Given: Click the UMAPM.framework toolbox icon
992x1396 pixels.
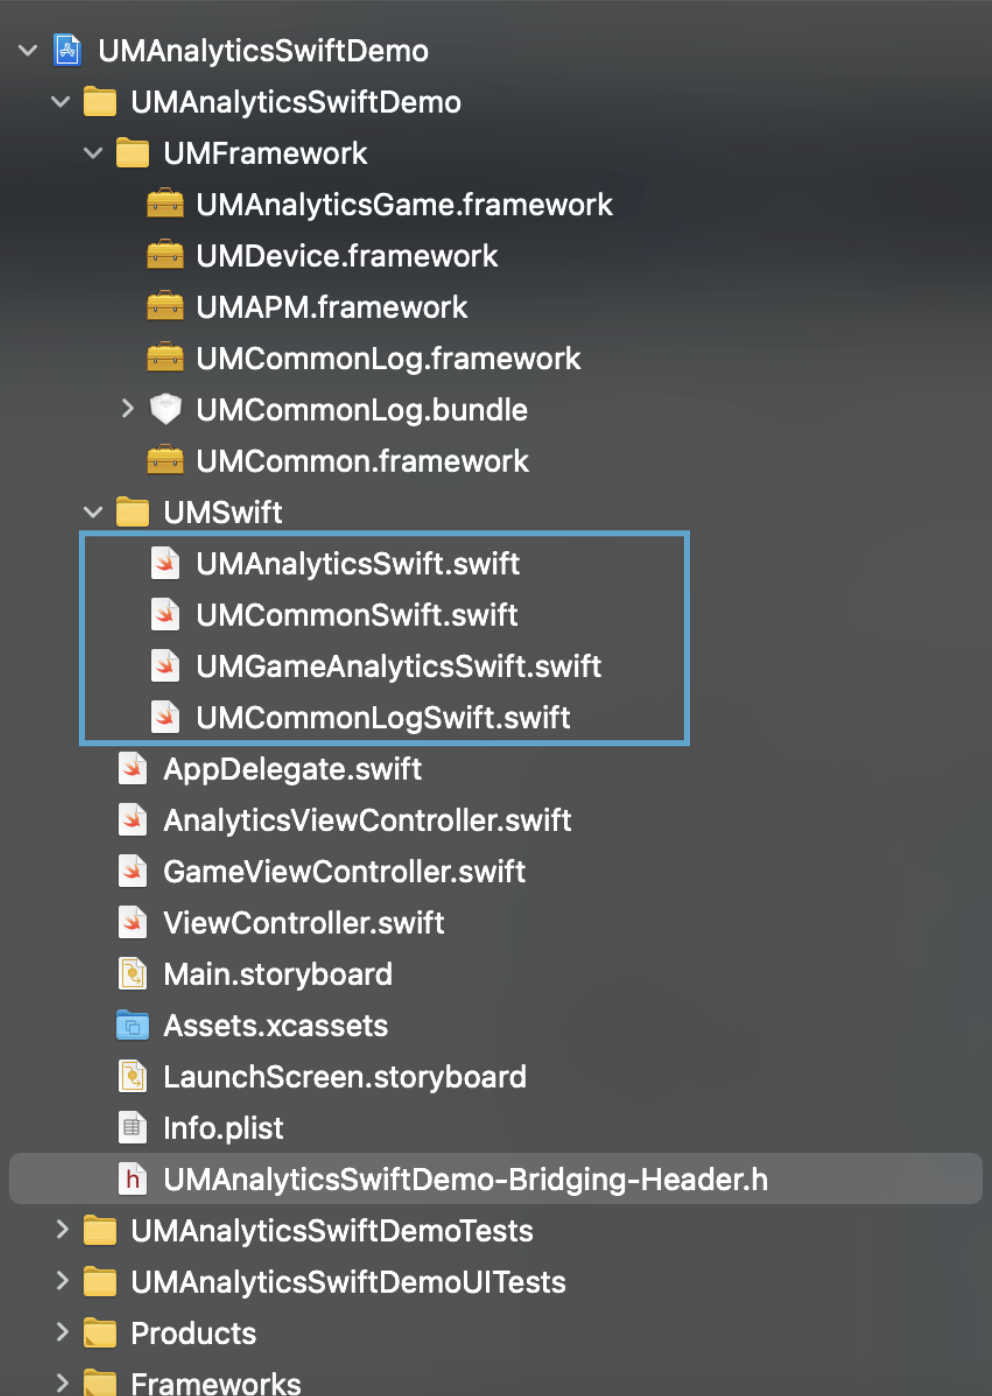Looking at the screenshot, I should click(x=165, y=306).
